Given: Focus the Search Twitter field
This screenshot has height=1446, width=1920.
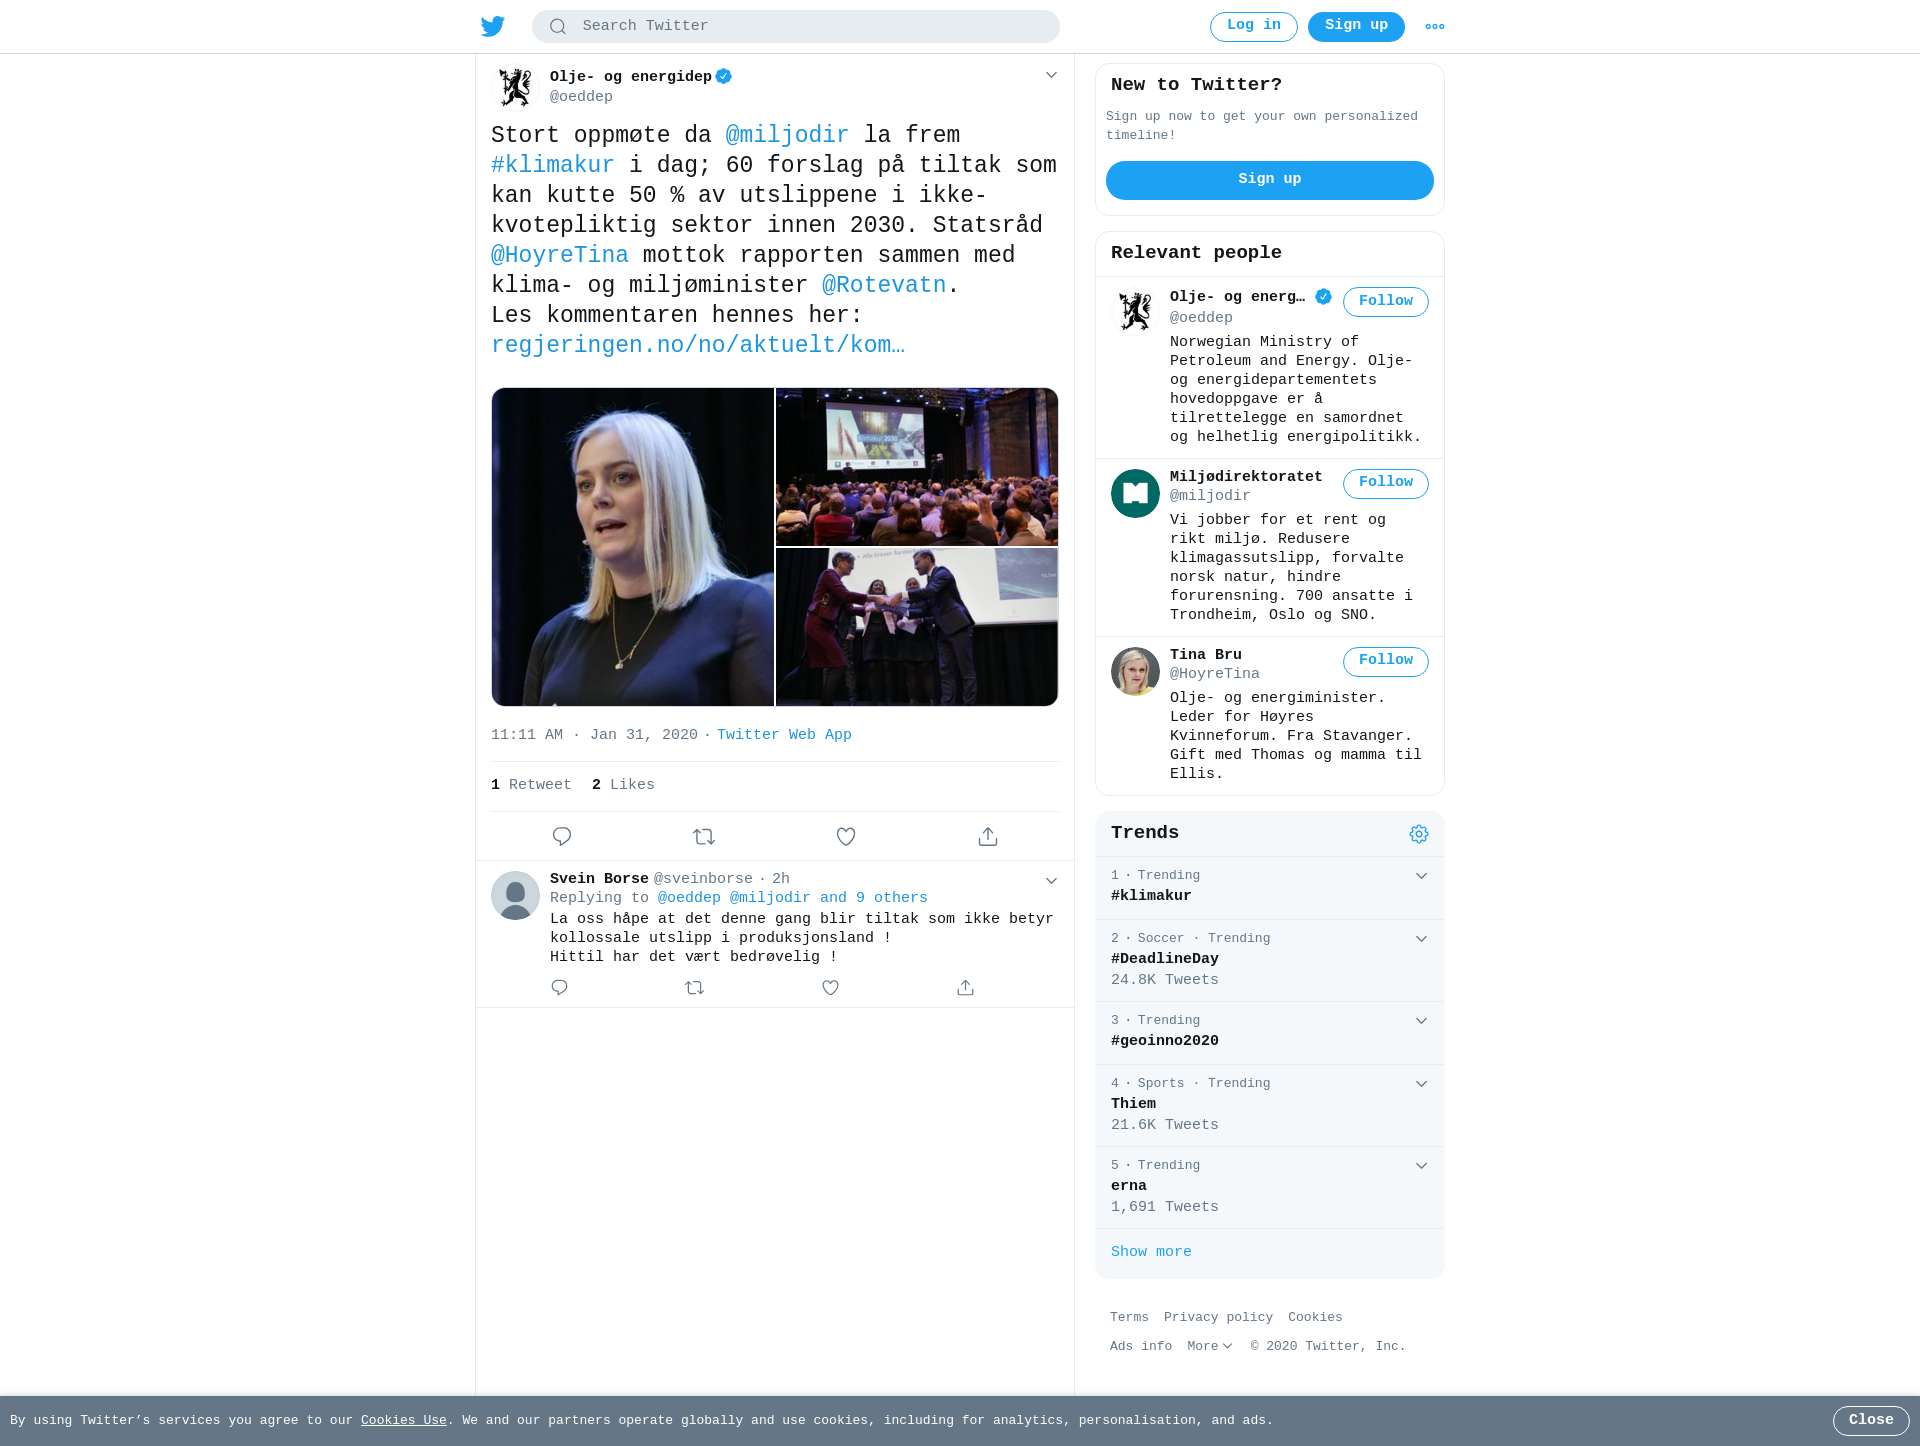Looking at the screenshot, I should pyautogui.click(x=796, y=26).
